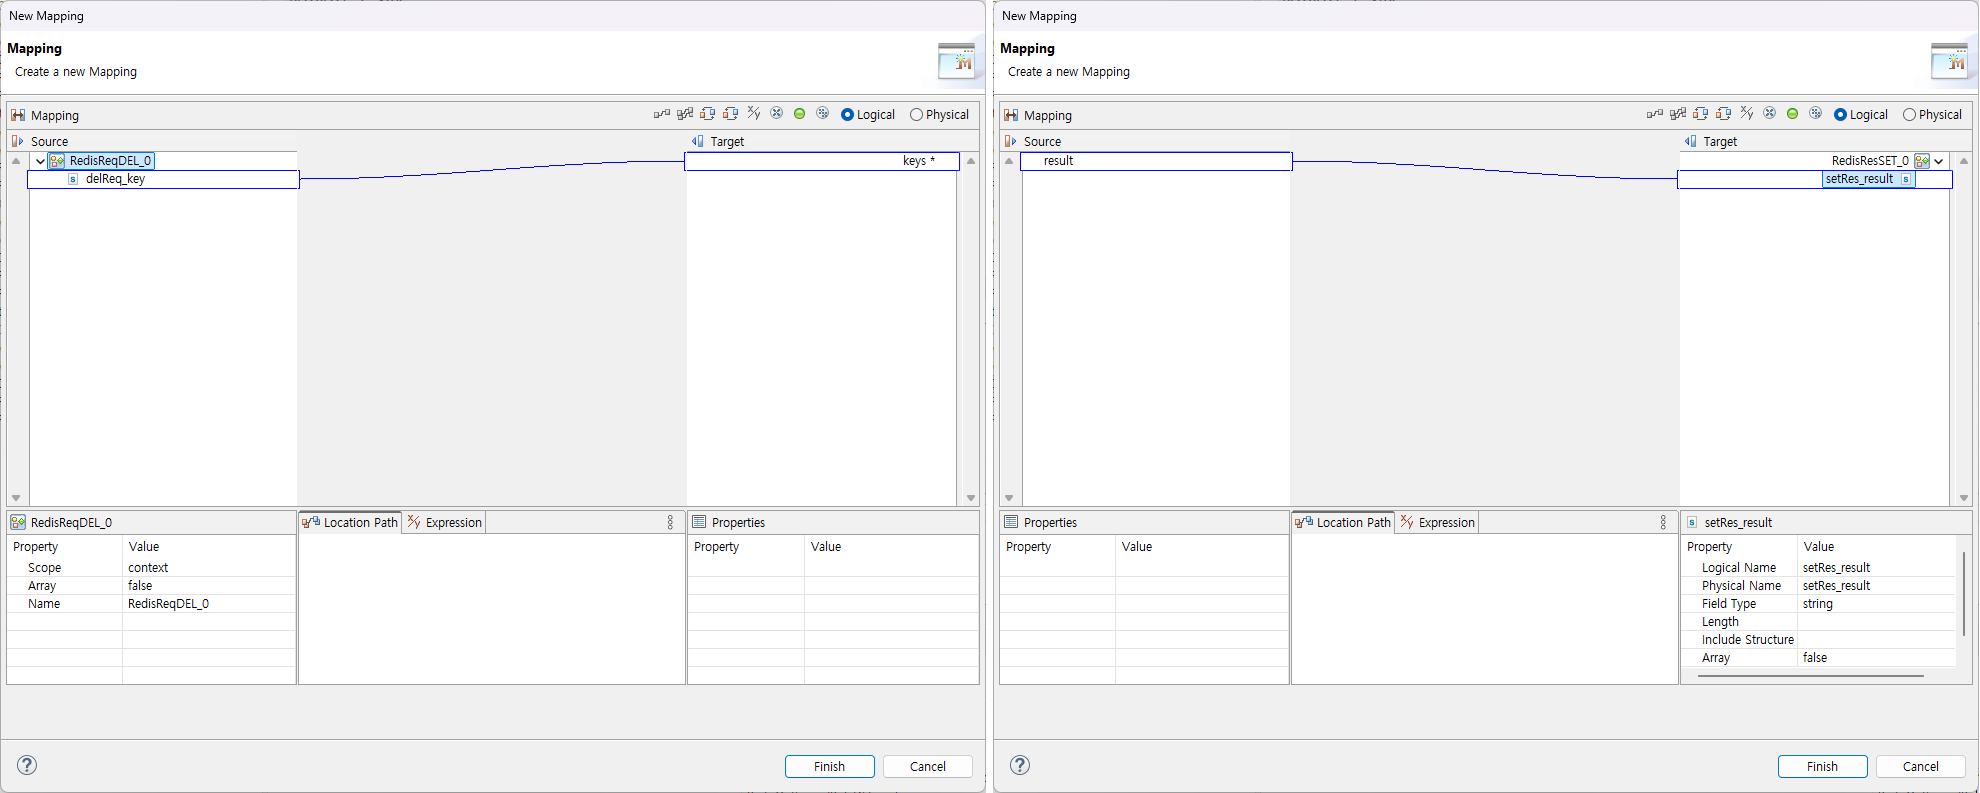Click single-link mapping icon in left dialog toolbar

tap(661, 114)
